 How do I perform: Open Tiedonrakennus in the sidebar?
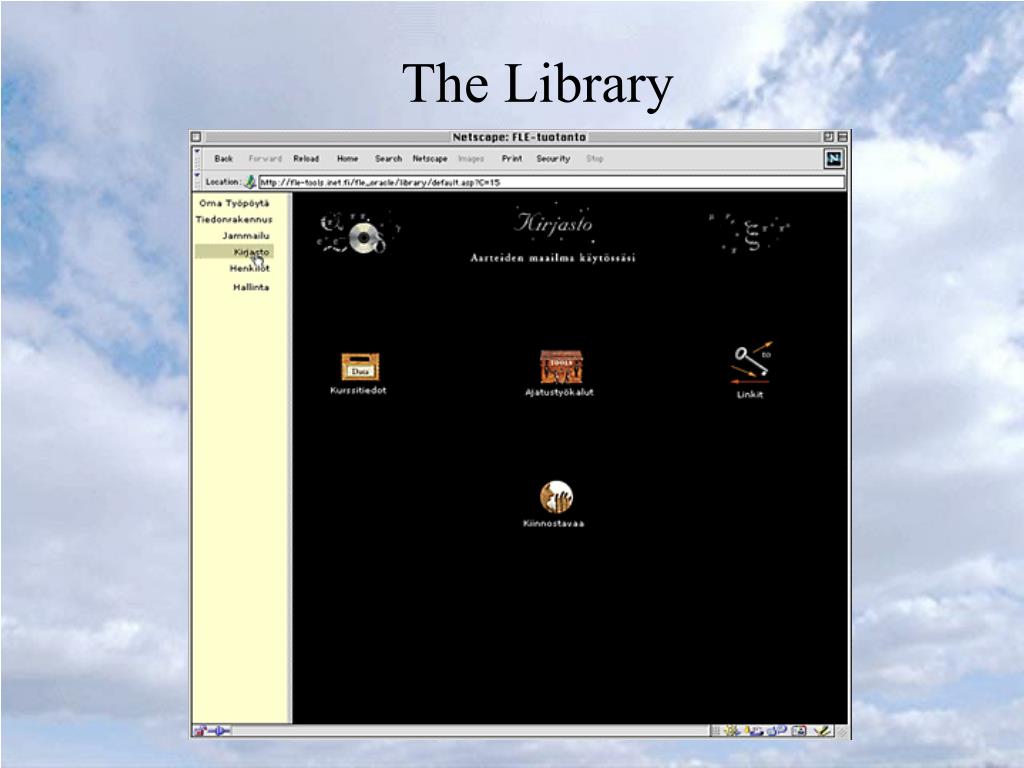coord(234,219)
